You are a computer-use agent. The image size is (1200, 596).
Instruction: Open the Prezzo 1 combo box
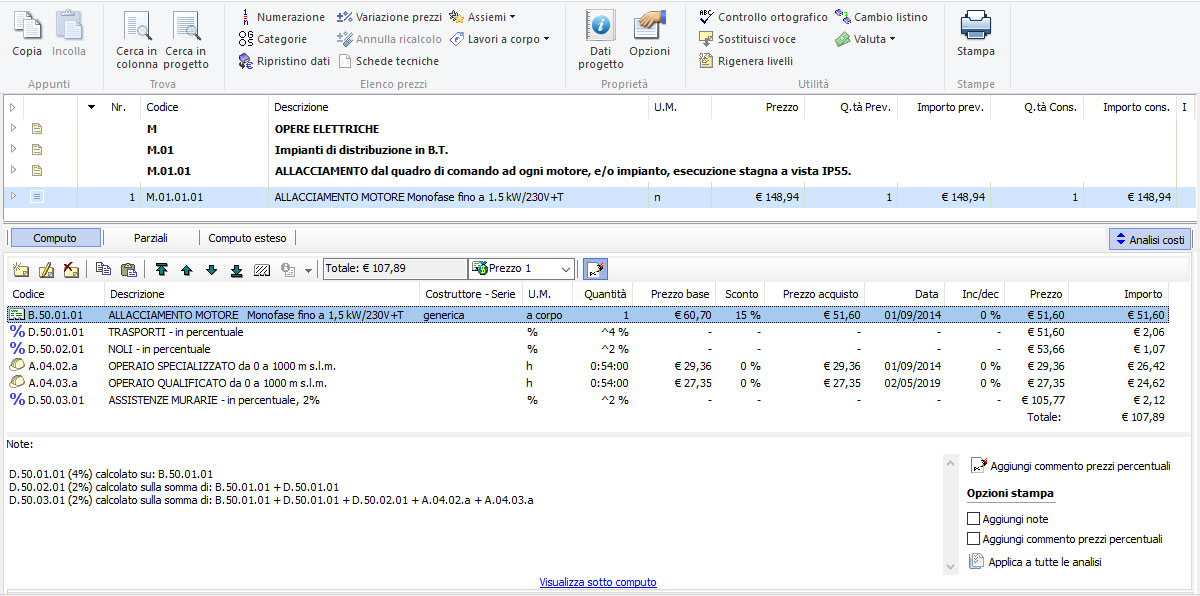(522, 269)
